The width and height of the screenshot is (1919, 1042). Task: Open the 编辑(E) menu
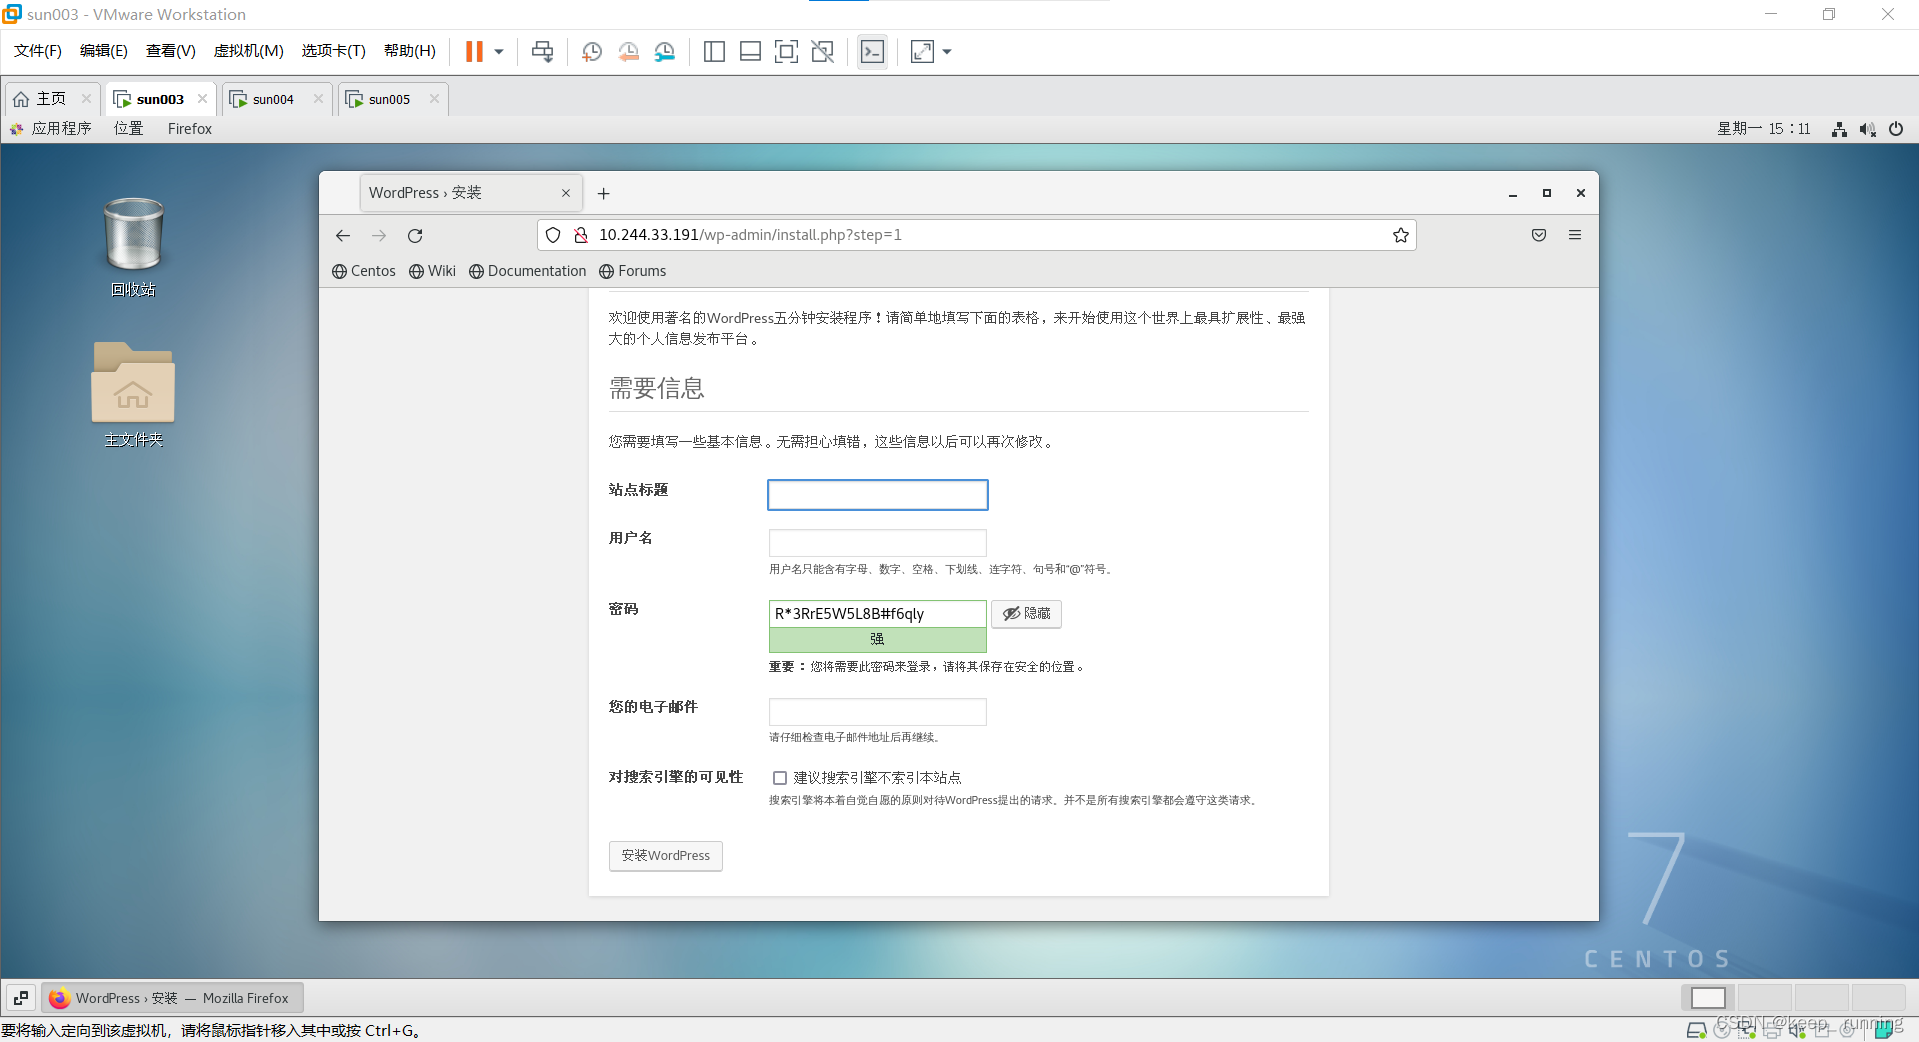tap(104, 51)
